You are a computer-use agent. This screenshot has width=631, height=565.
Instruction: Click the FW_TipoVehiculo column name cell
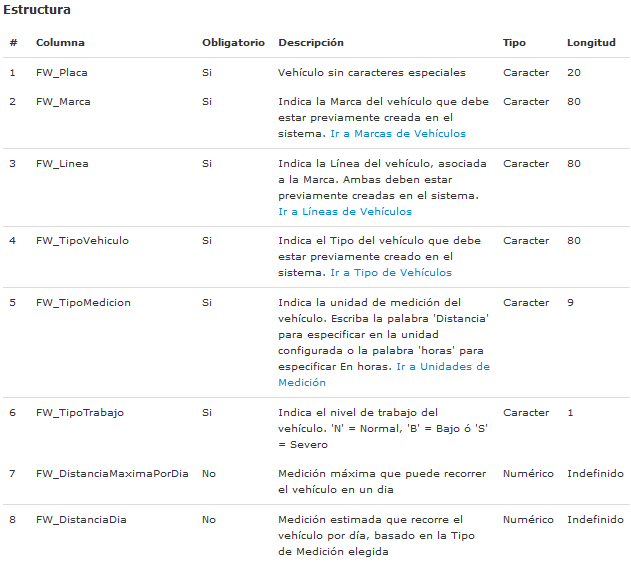pyautogui.click(x=82, y=240)
